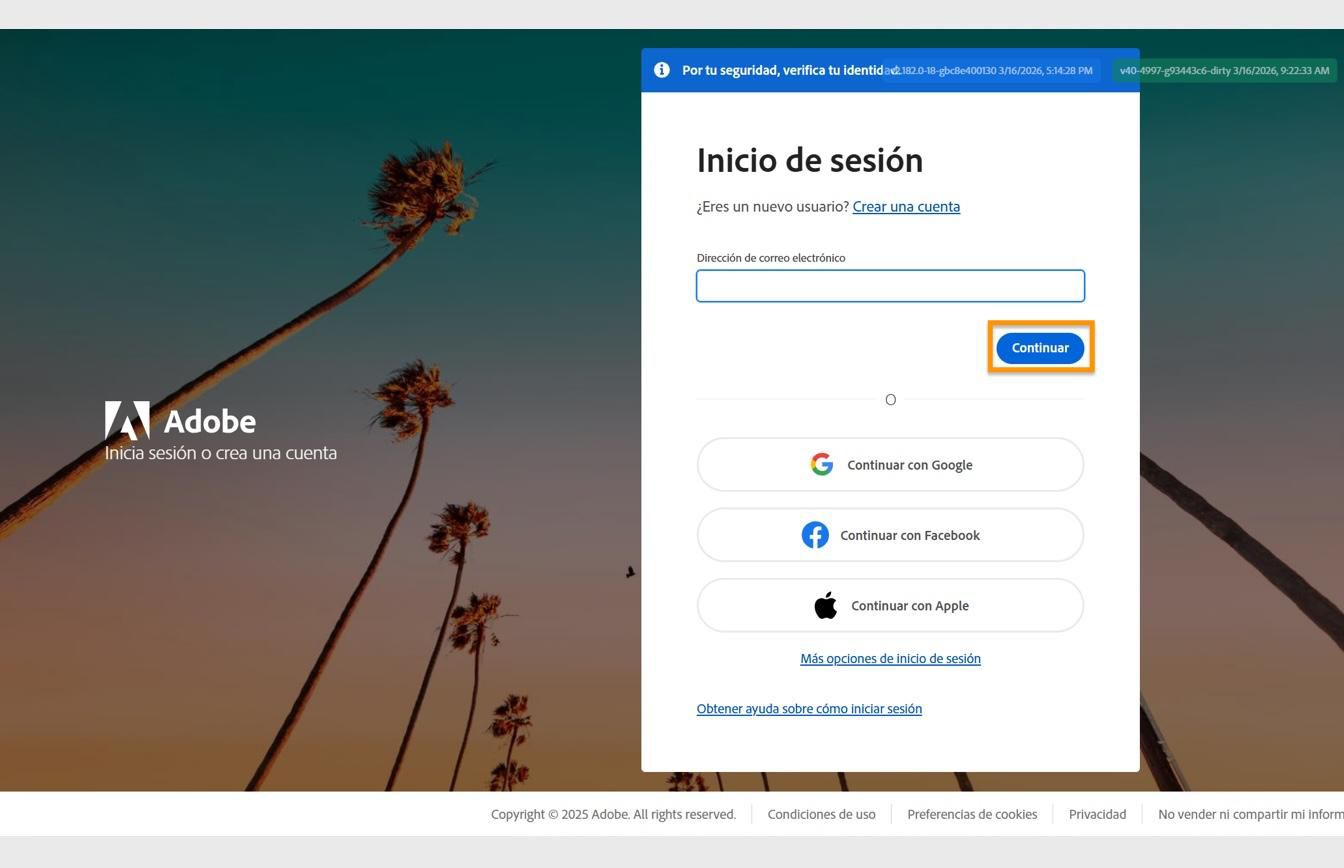Select the Apple logo icon
This screenshot has width=1344, height=868.
pos(826,604)
